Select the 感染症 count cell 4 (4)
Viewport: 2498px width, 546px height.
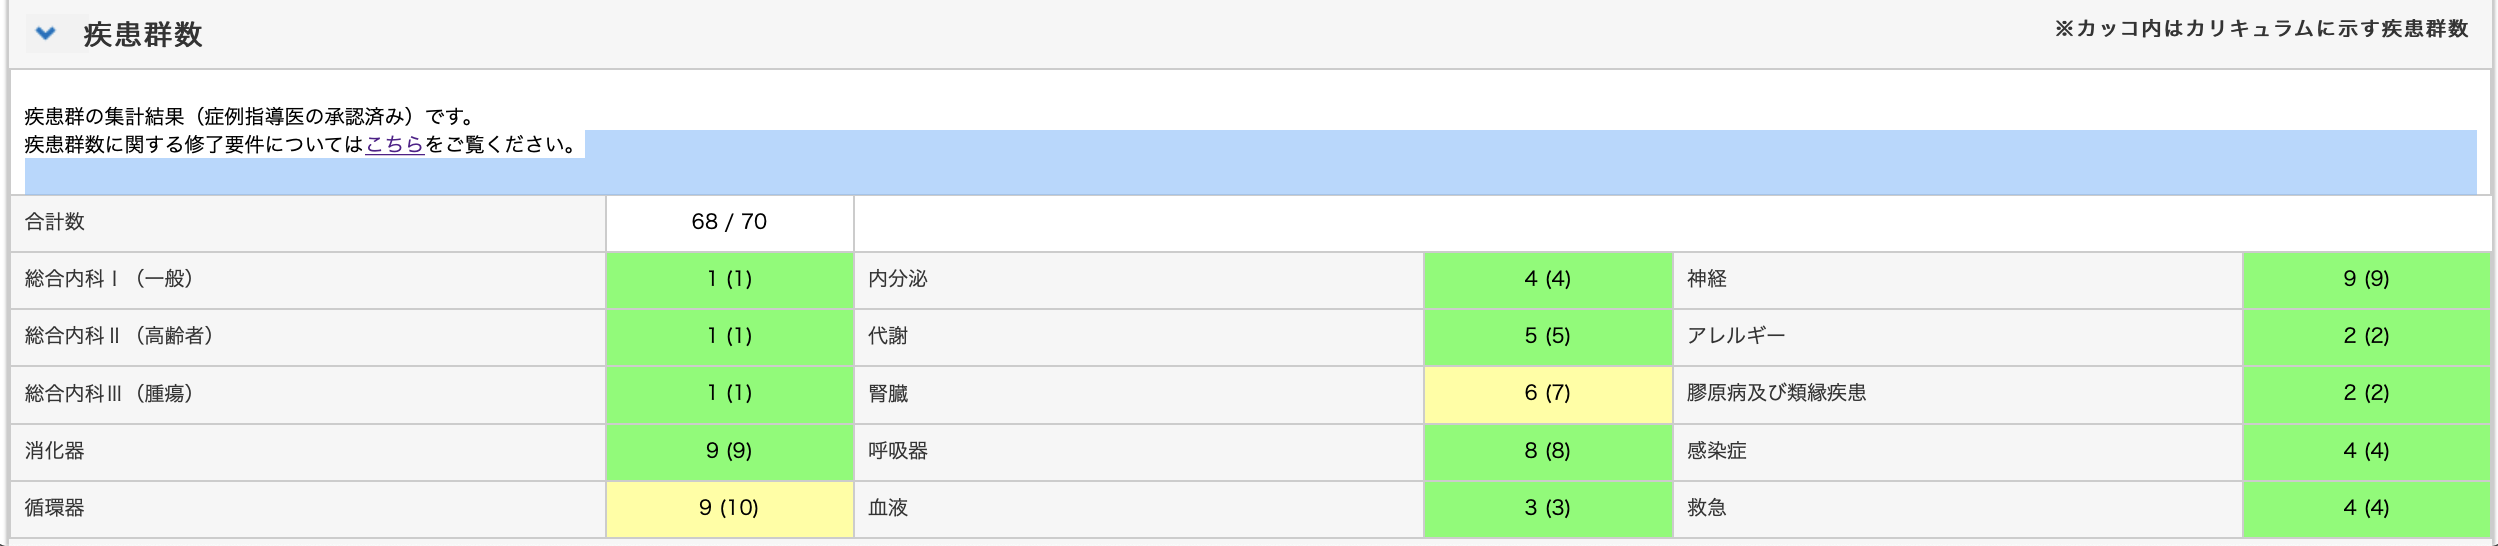(2366, 451)
